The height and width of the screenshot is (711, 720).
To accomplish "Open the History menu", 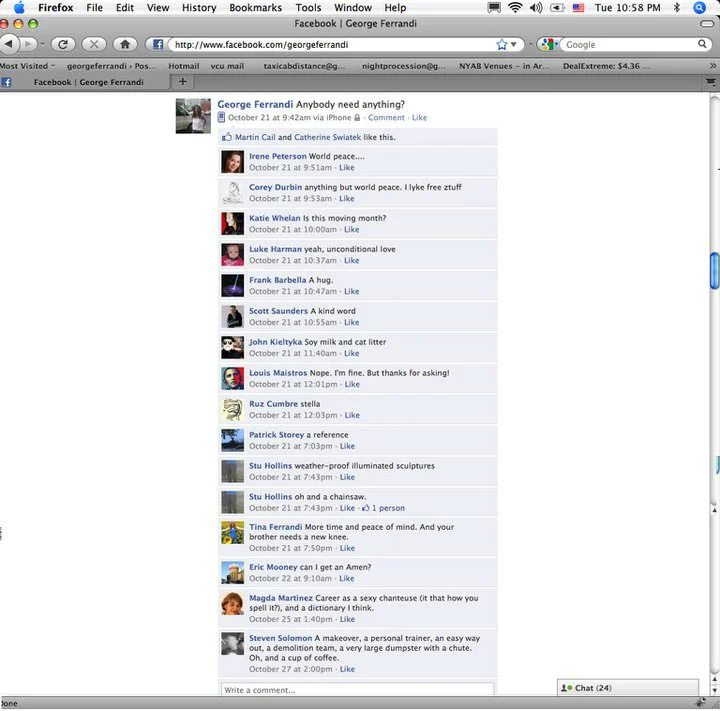I will point(199,8).
